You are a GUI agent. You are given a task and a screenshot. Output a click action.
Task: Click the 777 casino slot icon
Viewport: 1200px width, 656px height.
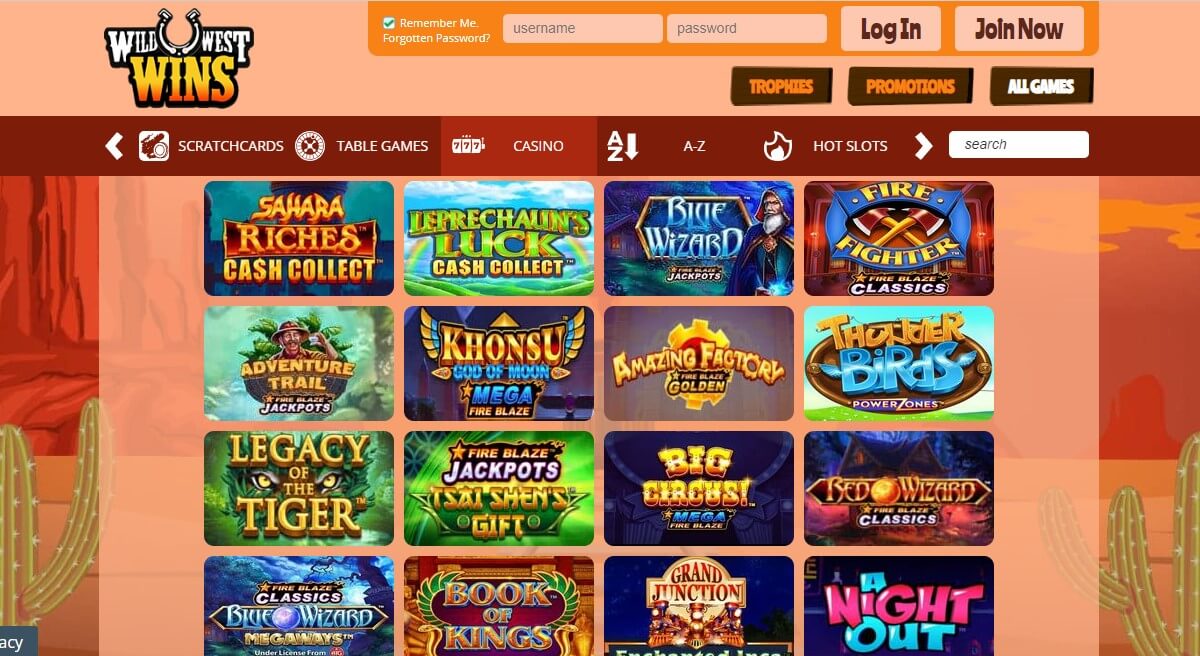(468, 146)
